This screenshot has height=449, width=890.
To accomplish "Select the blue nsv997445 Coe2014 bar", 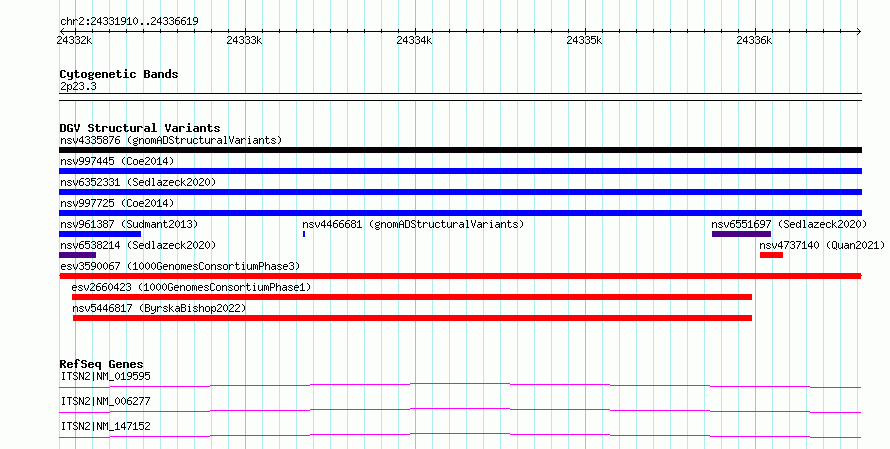I will pyautogui.click(x=460, y=171).
